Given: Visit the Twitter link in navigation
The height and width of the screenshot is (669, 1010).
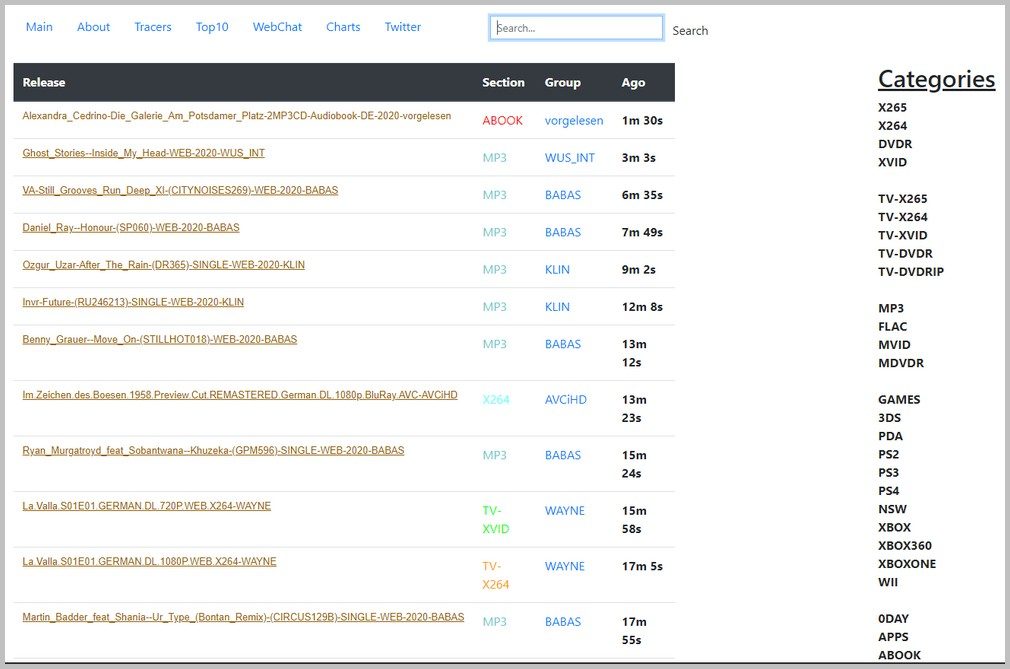Looking at the screenshot, I should pos(403,27).
